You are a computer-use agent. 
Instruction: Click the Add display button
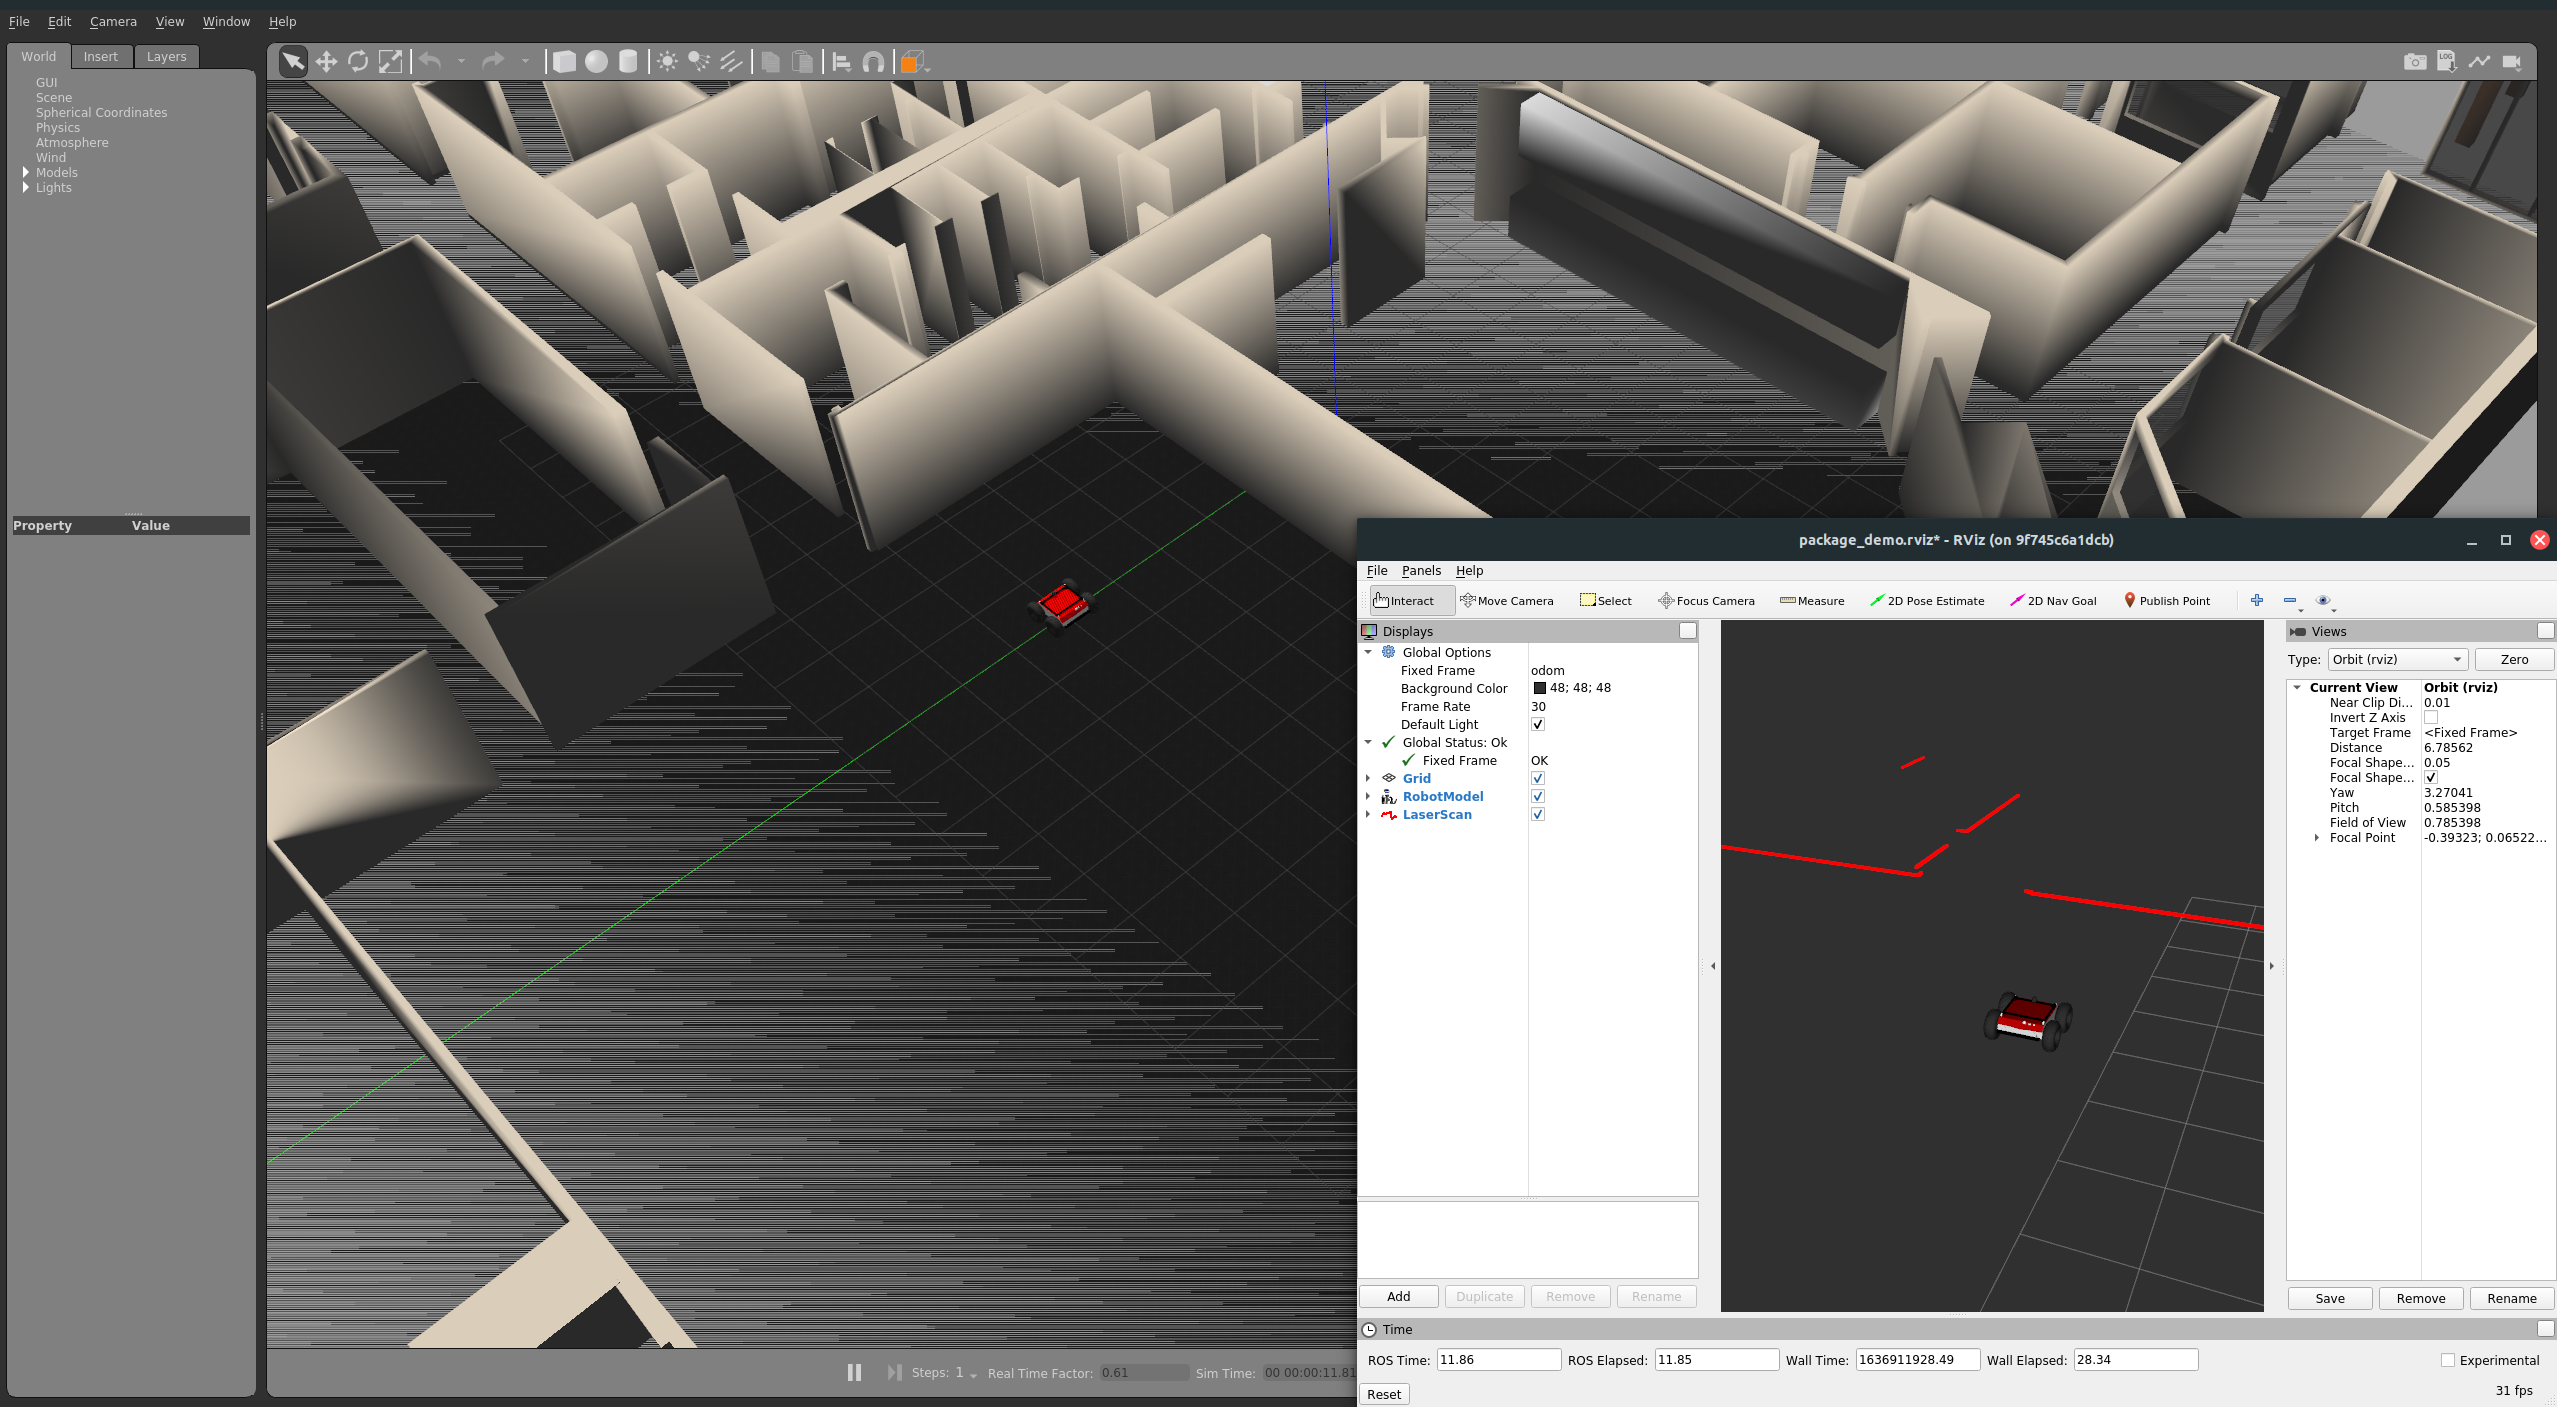(1398, 1296)
